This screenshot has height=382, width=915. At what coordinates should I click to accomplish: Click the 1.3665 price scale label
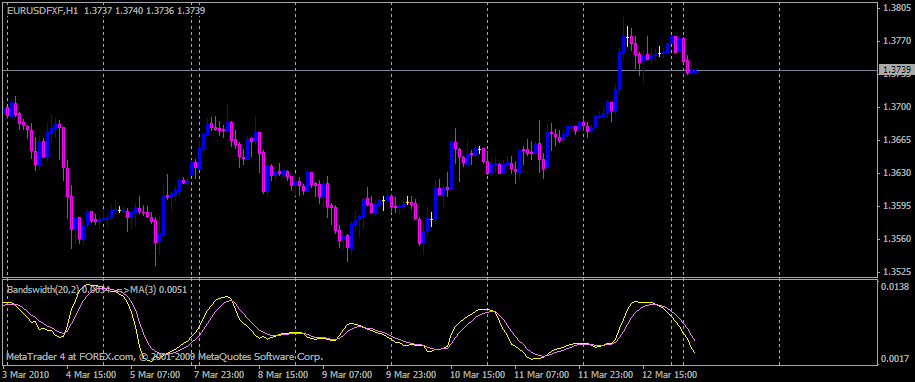point(897,140)
